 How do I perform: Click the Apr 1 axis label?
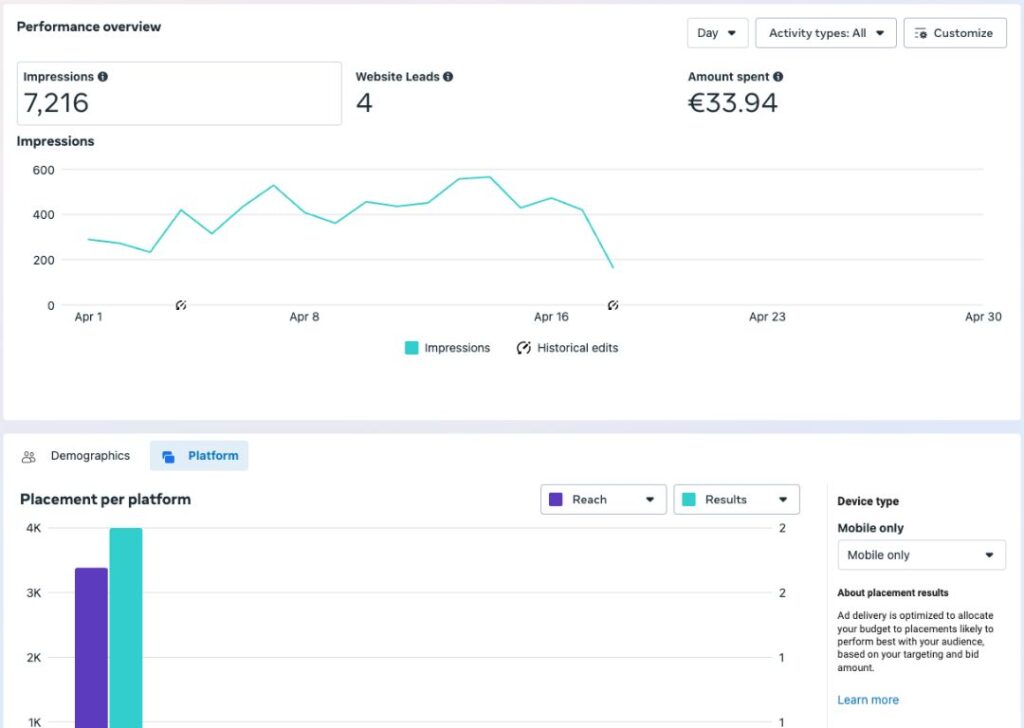89,317
